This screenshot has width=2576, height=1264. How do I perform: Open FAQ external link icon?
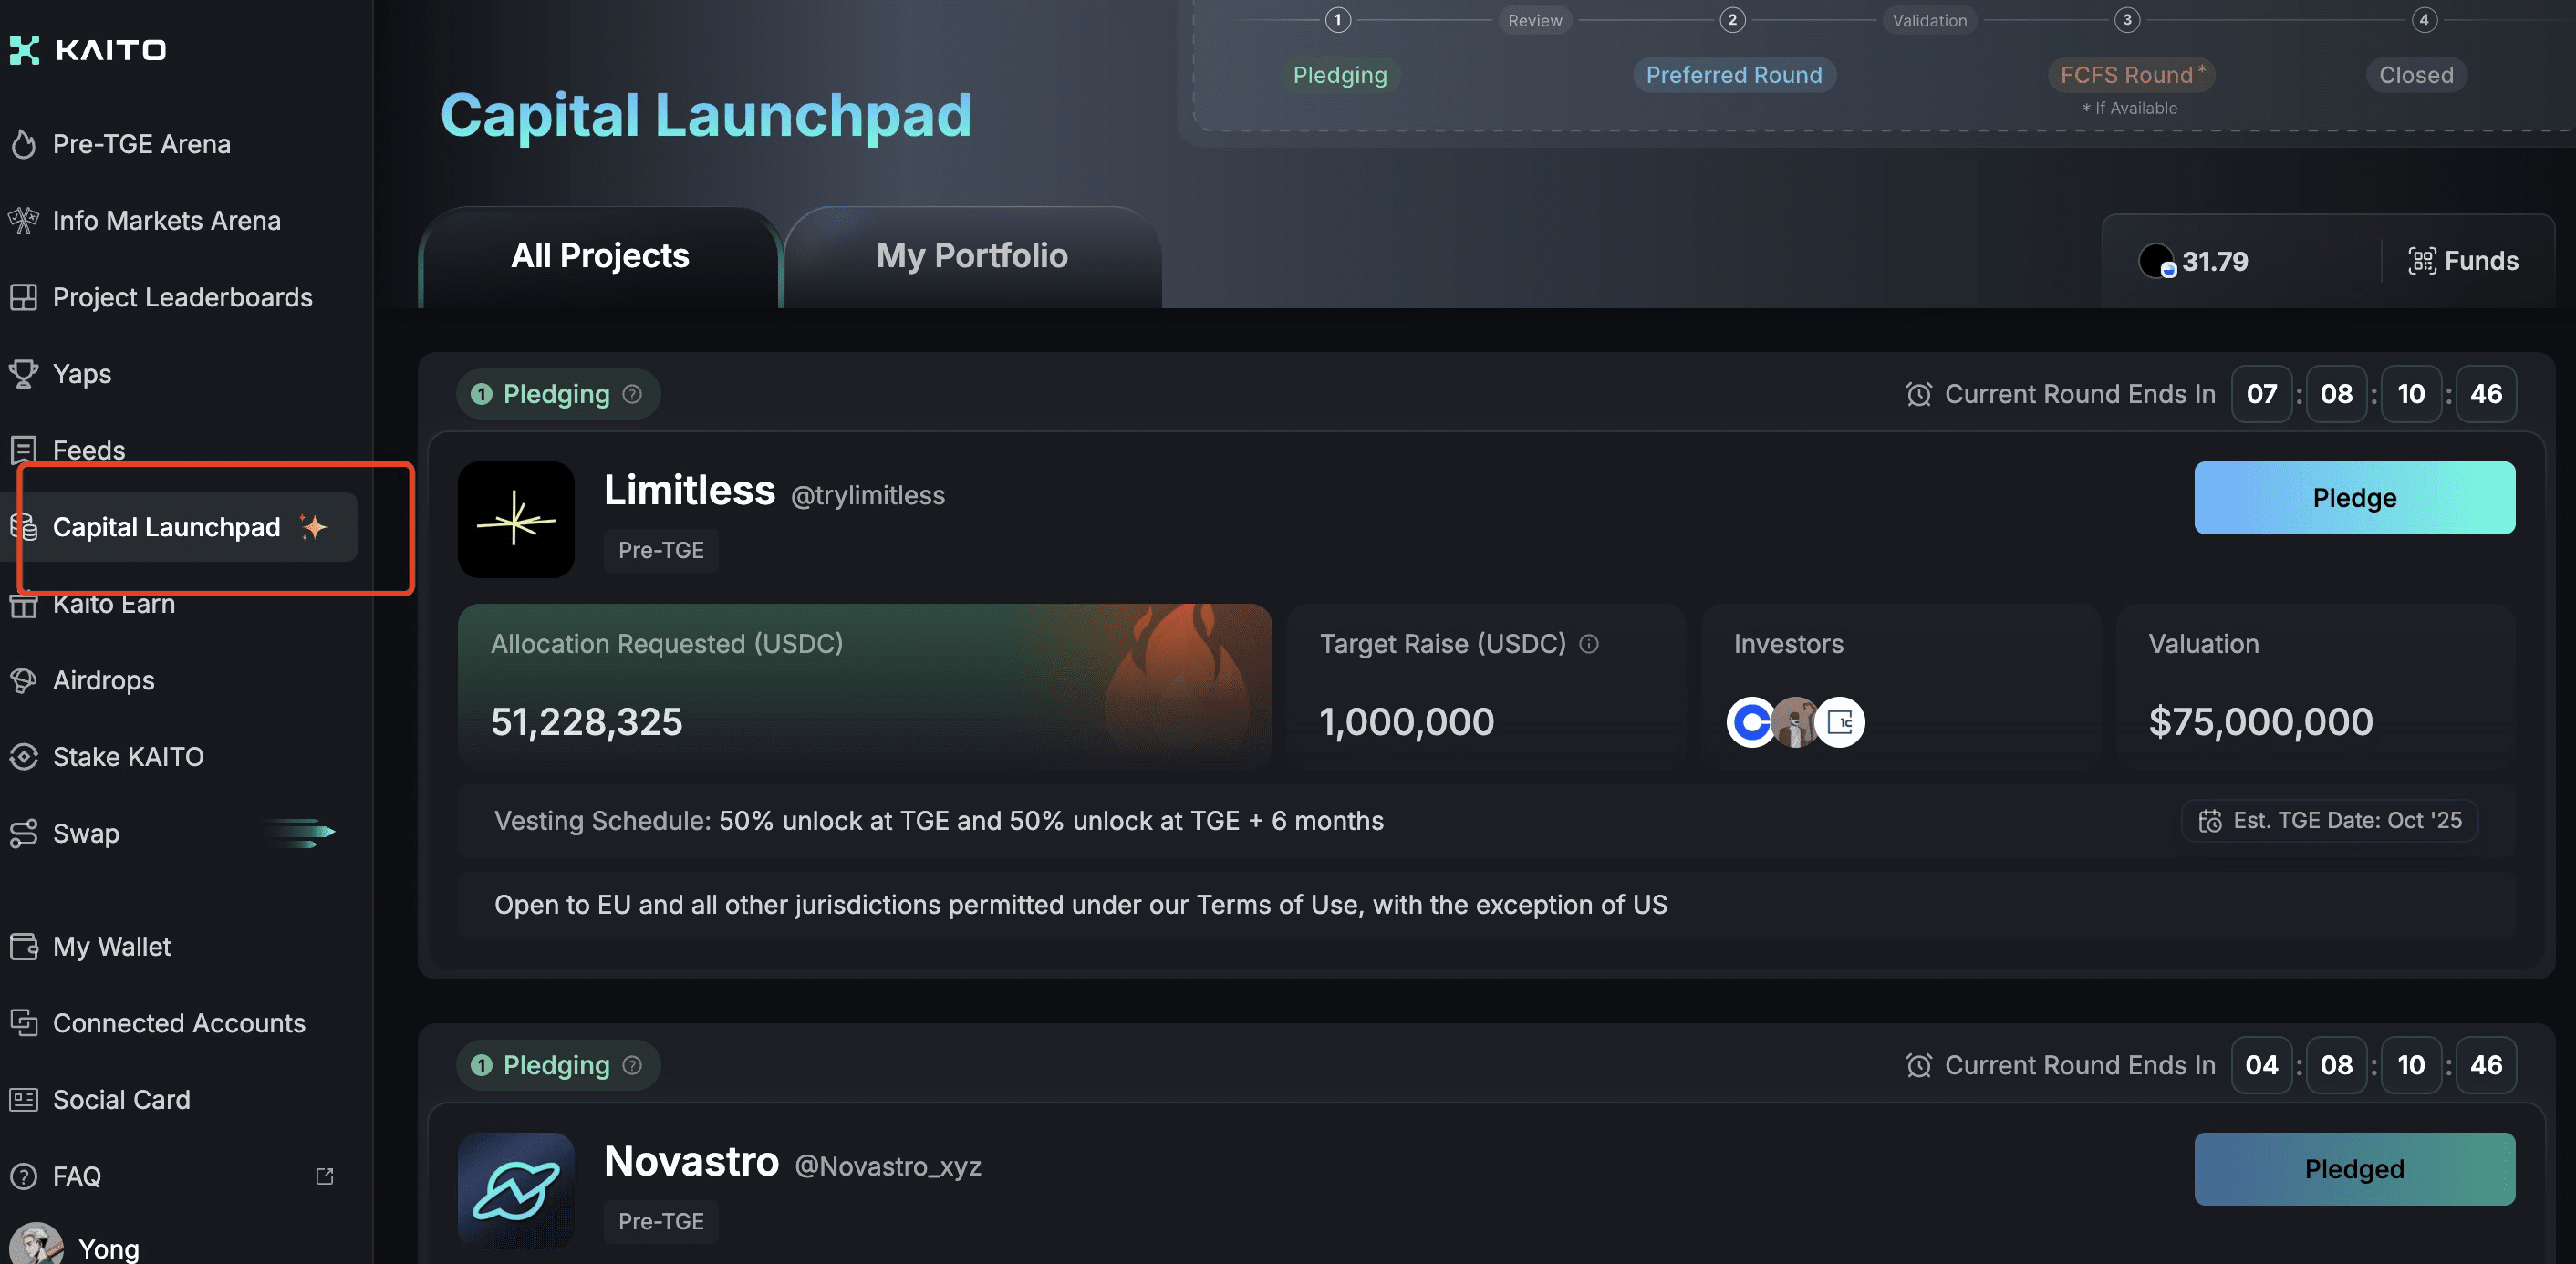(324, 1176)
